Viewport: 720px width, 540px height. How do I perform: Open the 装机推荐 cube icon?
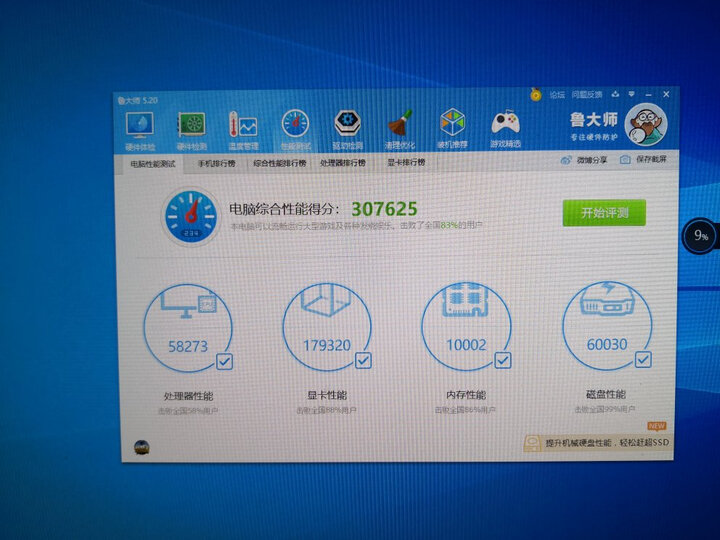point(452,129)
